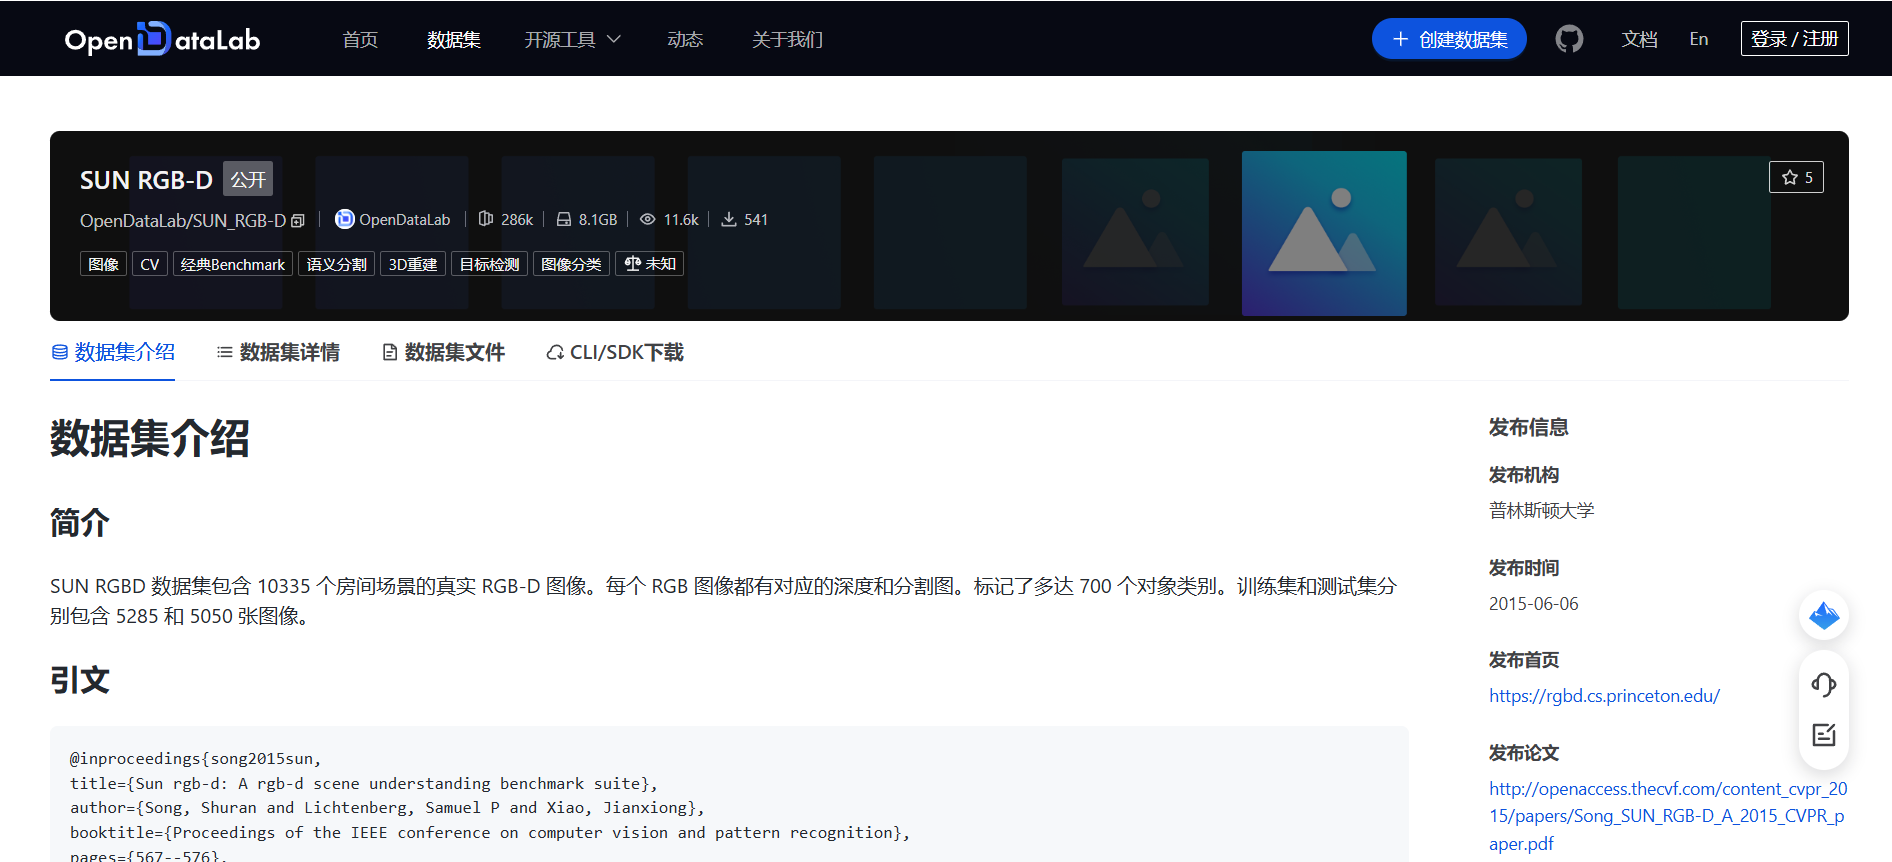Open the feedback edit floating icon

tap(1824, 735)
